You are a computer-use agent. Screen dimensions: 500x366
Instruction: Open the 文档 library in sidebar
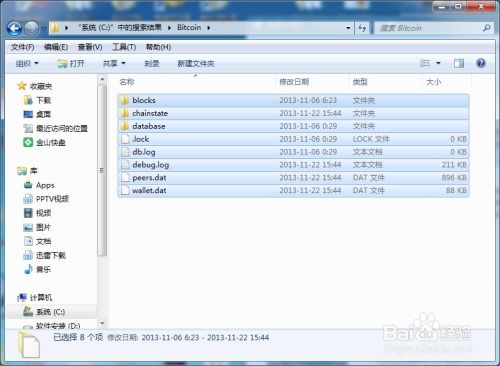click(38, 241)
